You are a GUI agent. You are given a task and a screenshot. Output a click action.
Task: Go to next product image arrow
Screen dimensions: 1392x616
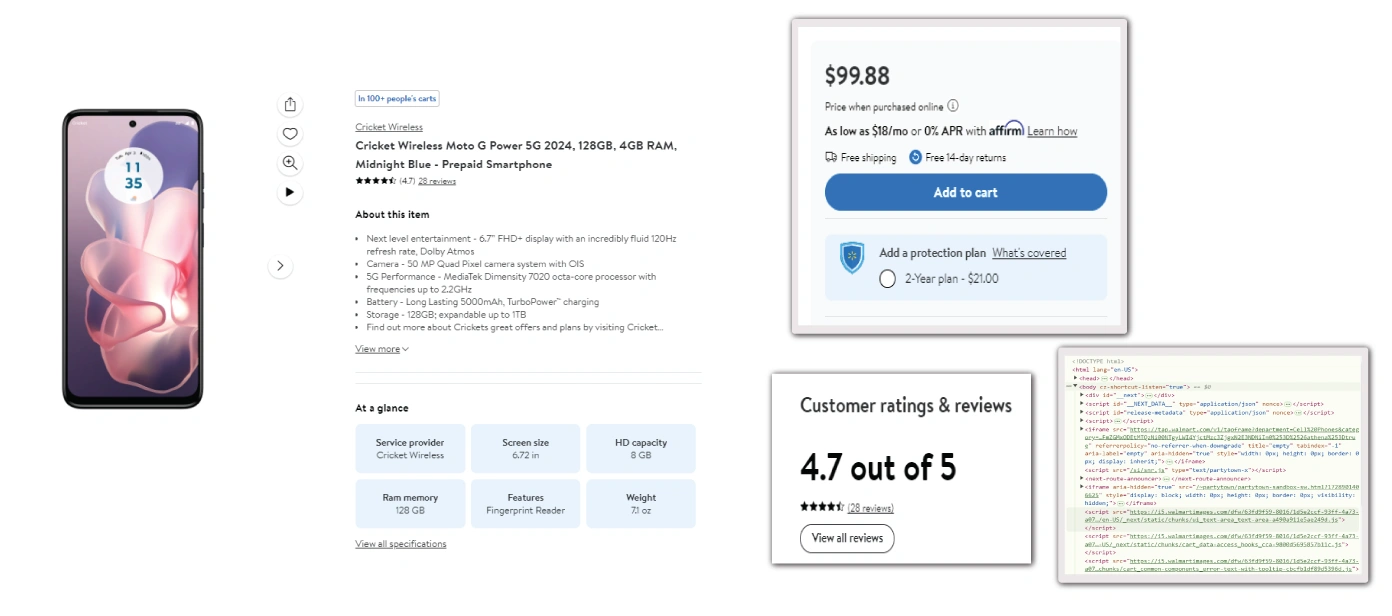[x=280, y=266]
